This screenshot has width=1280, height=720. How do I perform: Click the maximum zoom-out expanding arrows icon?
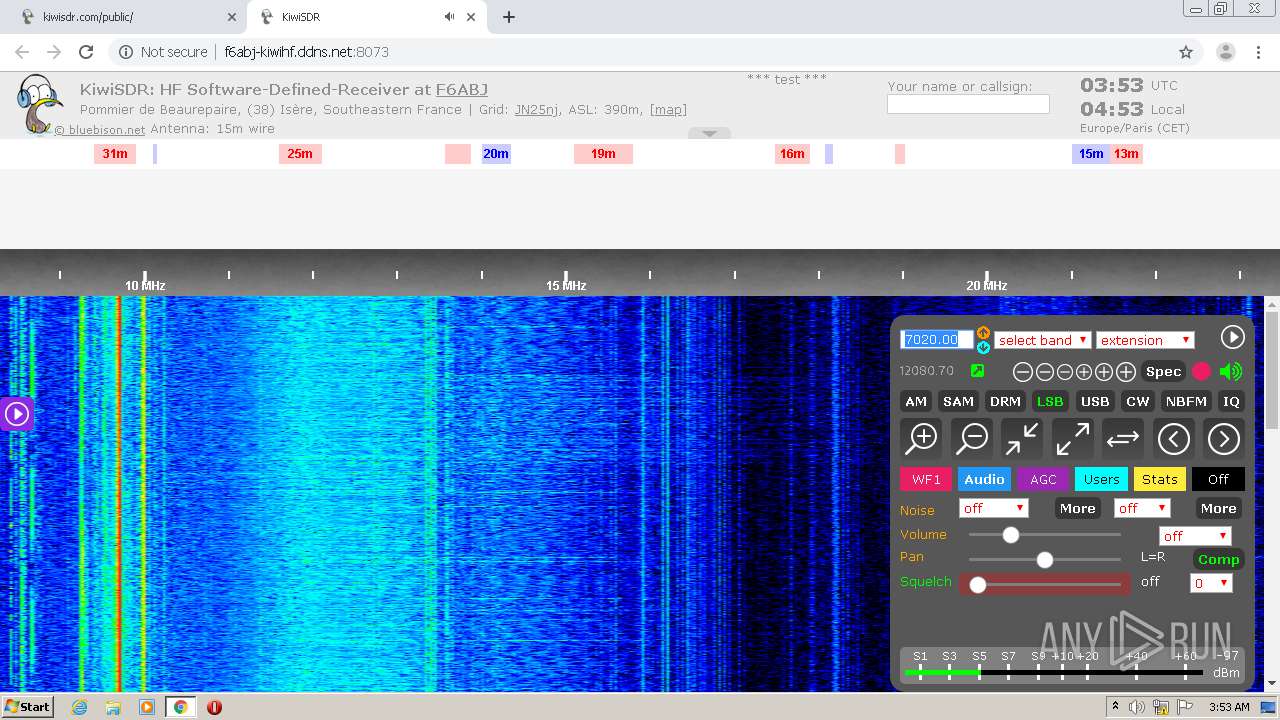(1072, 438)
